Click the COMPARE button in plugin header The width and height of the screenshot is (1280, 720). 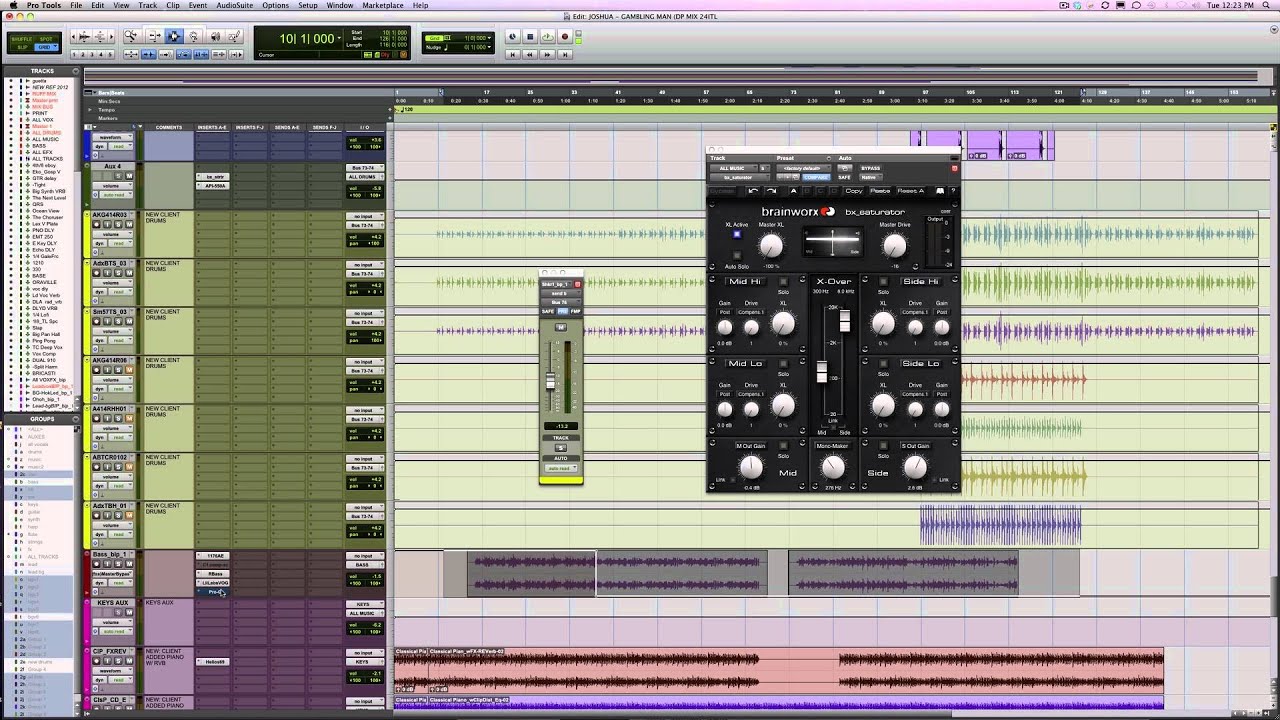coord(816,177)
